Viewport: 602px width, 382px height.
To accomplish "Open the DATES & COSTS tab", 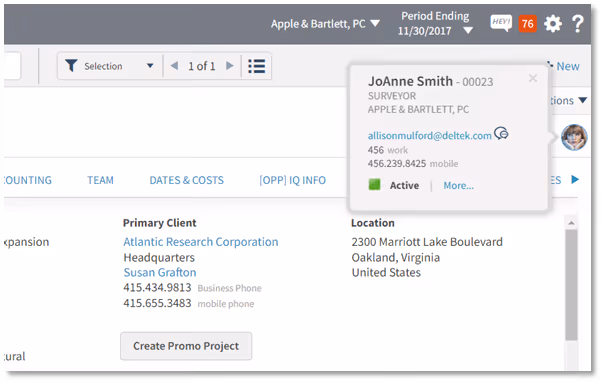I will tap(187, 180).
